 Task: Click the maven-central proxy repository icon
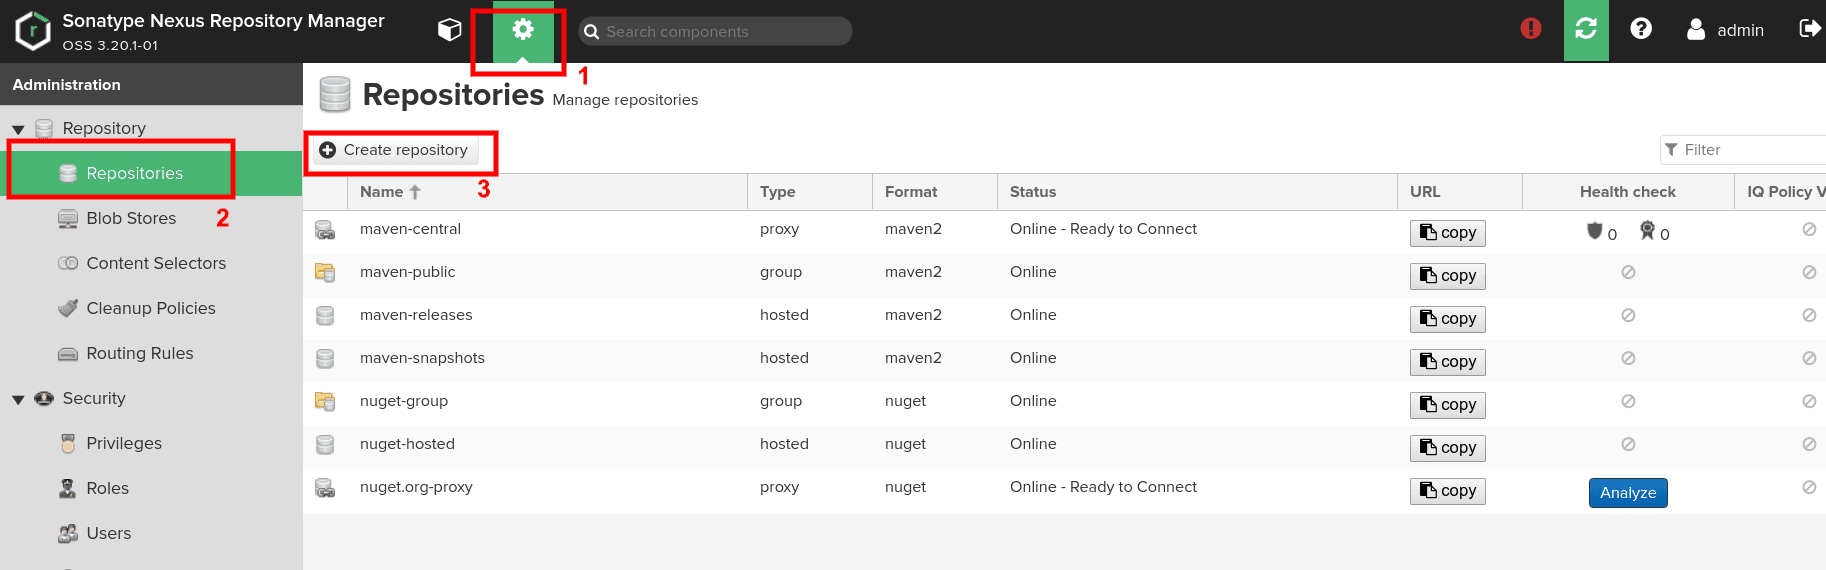click(325, 230)
